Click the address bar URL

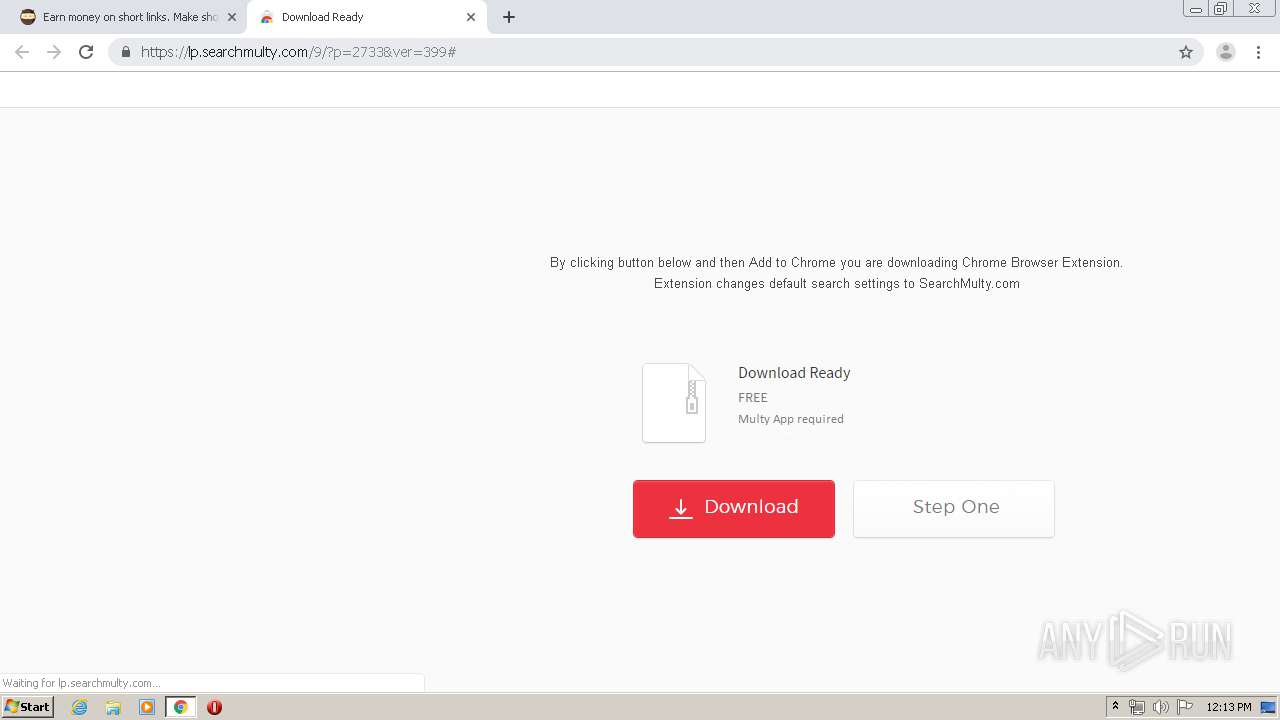point(298,52)
